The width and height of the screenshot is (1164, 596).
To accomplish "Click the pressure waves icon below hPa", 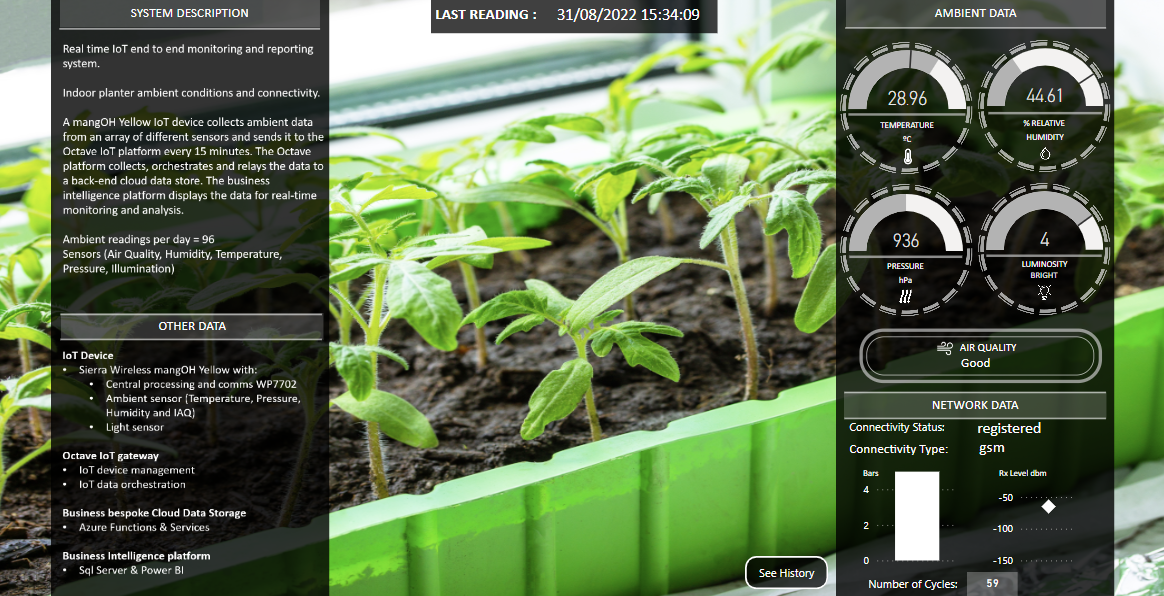I will point(905,297).
